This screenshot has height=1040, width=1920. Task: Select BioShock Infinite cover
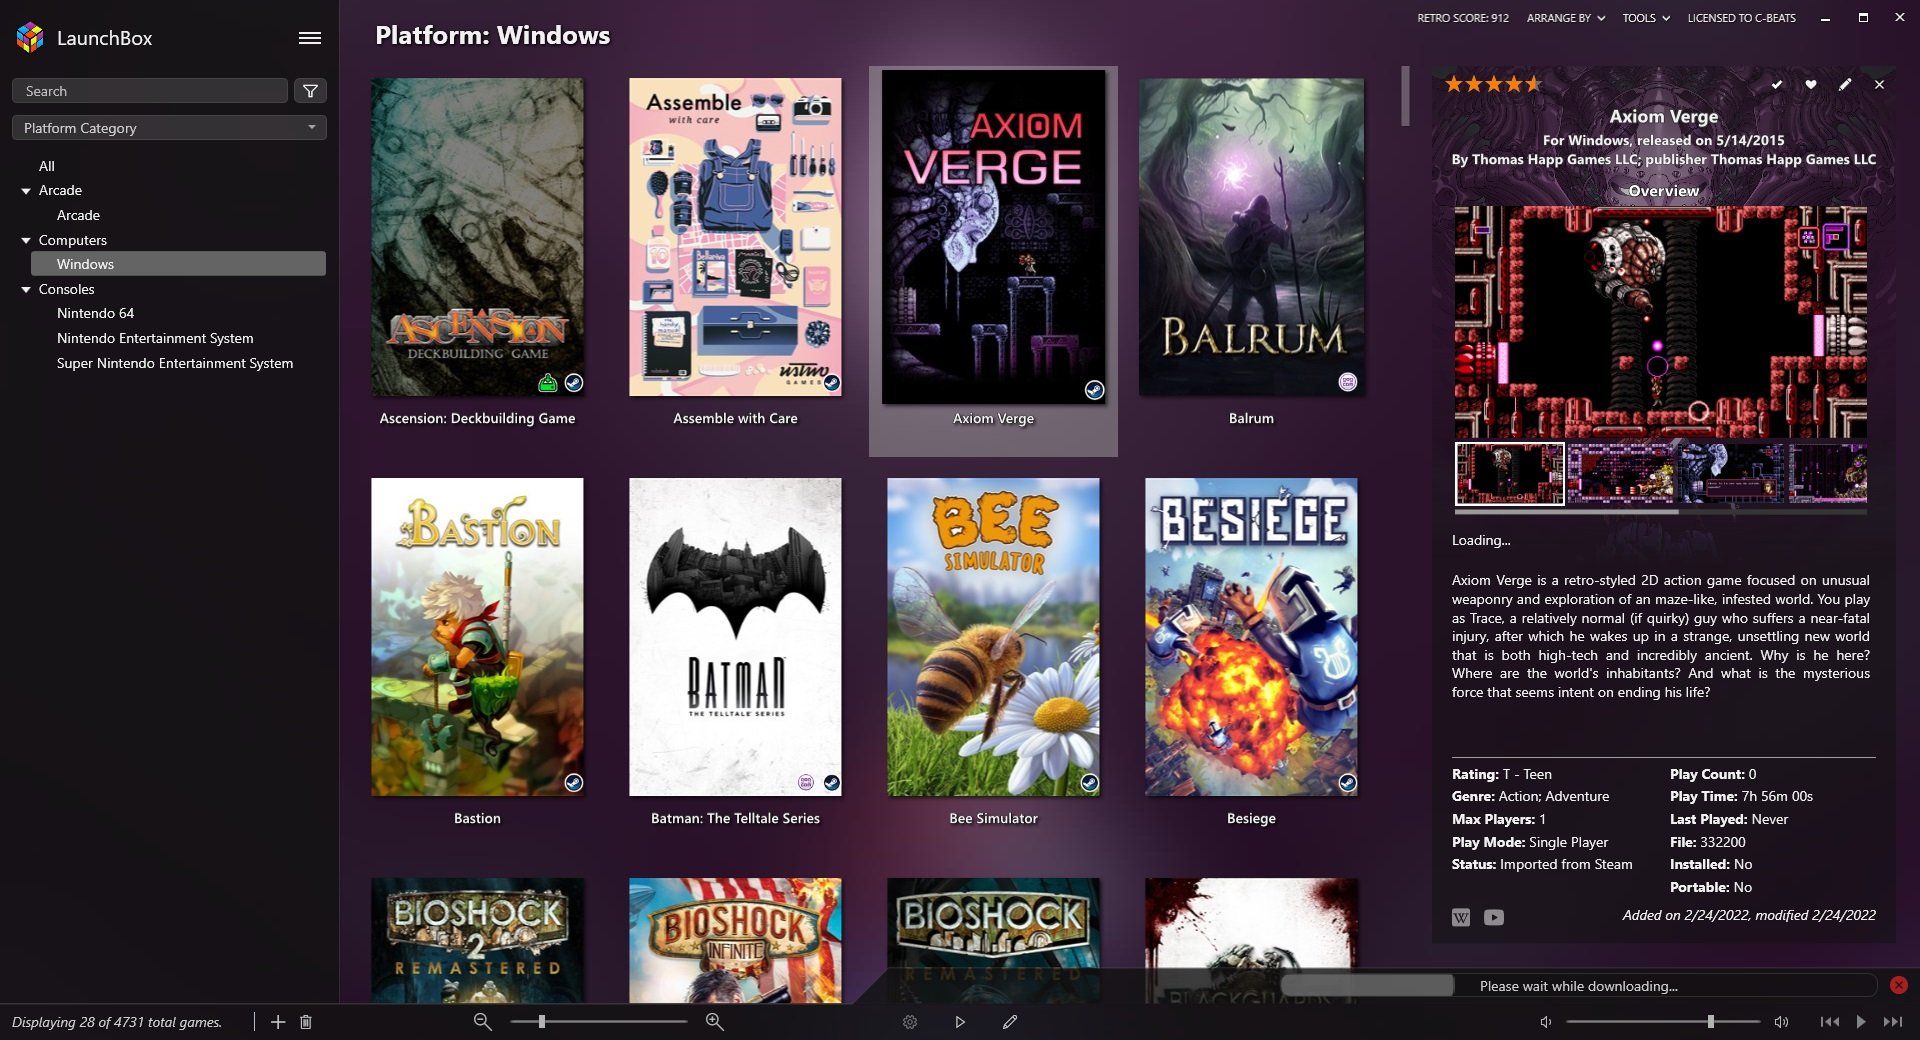coord(735,940)
